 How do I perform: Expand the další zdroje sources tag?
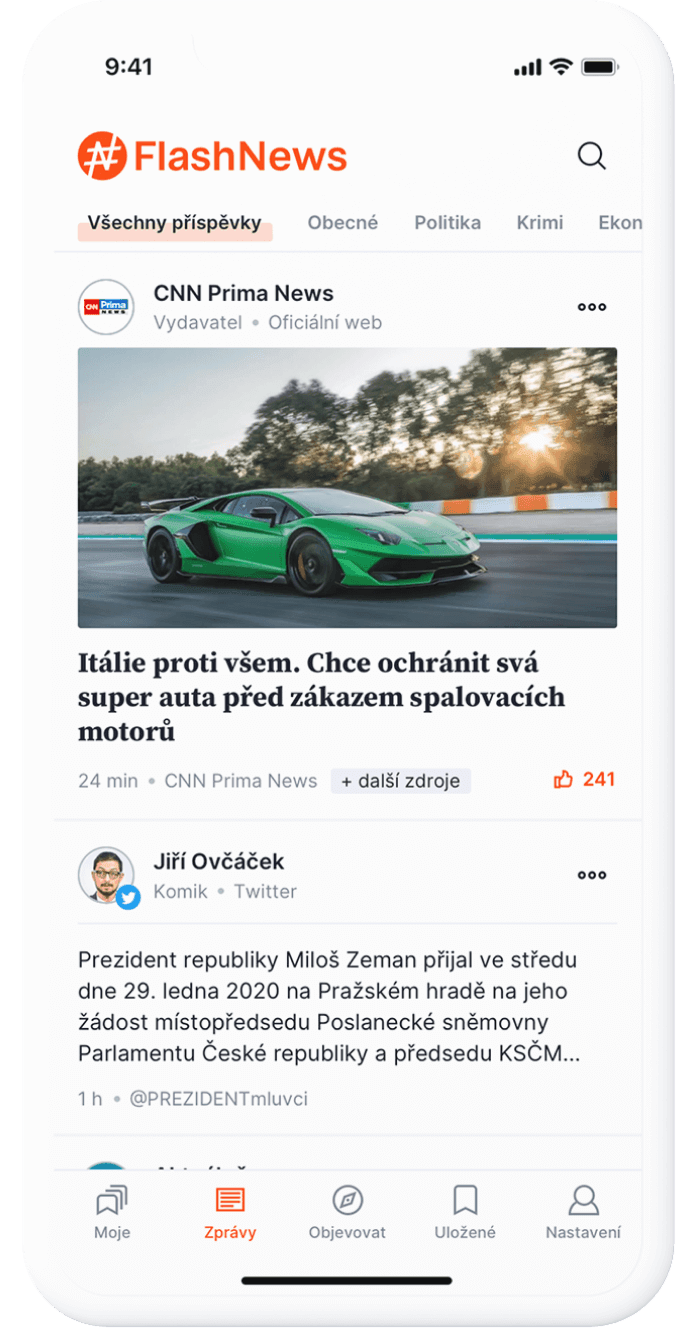401,781
